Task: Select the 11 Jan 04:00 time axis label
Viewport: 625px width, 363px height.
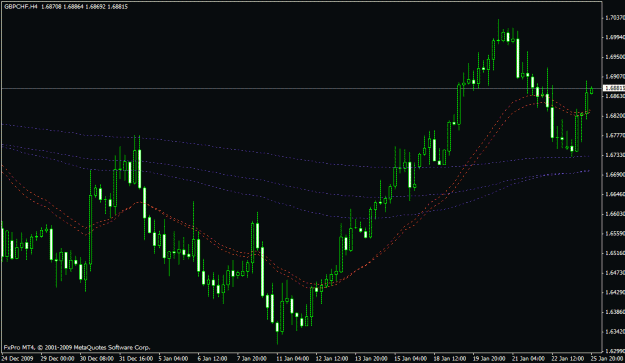Action: coord(293,359)
